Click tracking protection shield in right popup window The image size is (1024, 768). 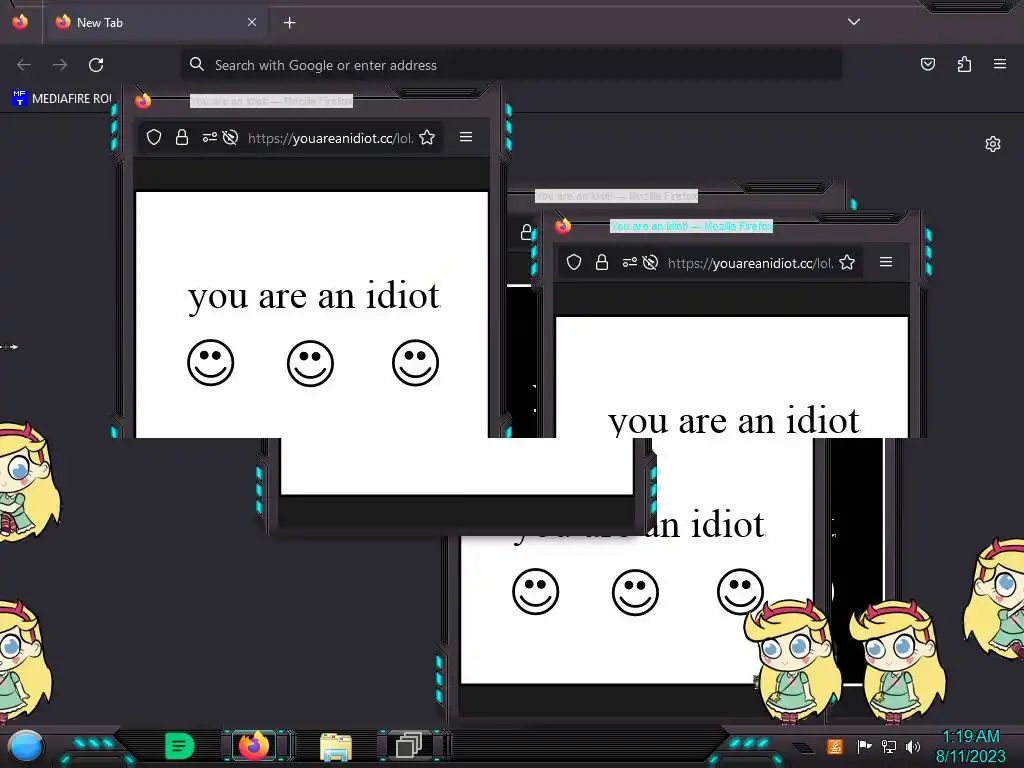(574, 263)
